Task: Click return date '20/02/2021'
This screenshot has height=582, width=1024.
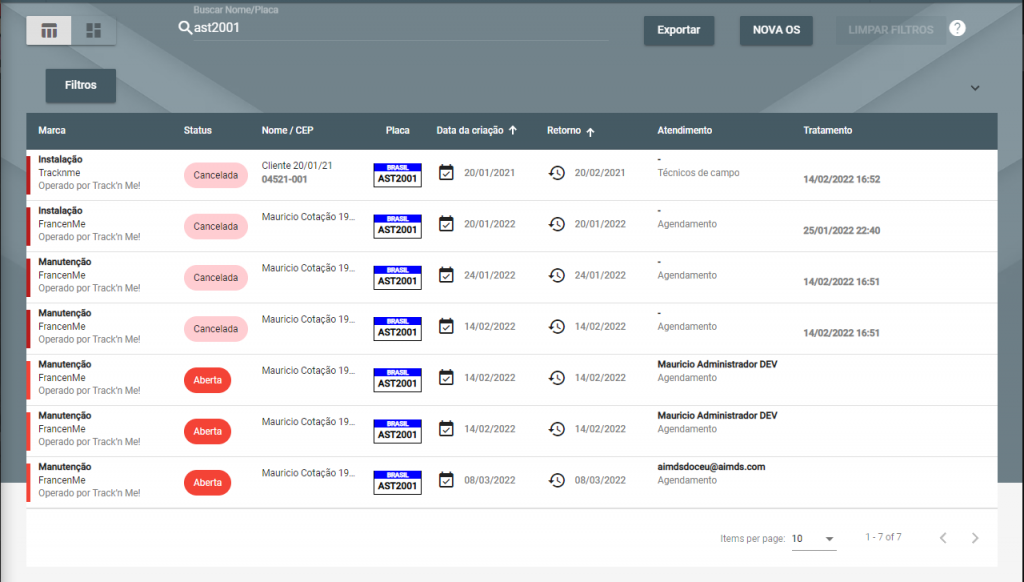Action: [600, 172]
